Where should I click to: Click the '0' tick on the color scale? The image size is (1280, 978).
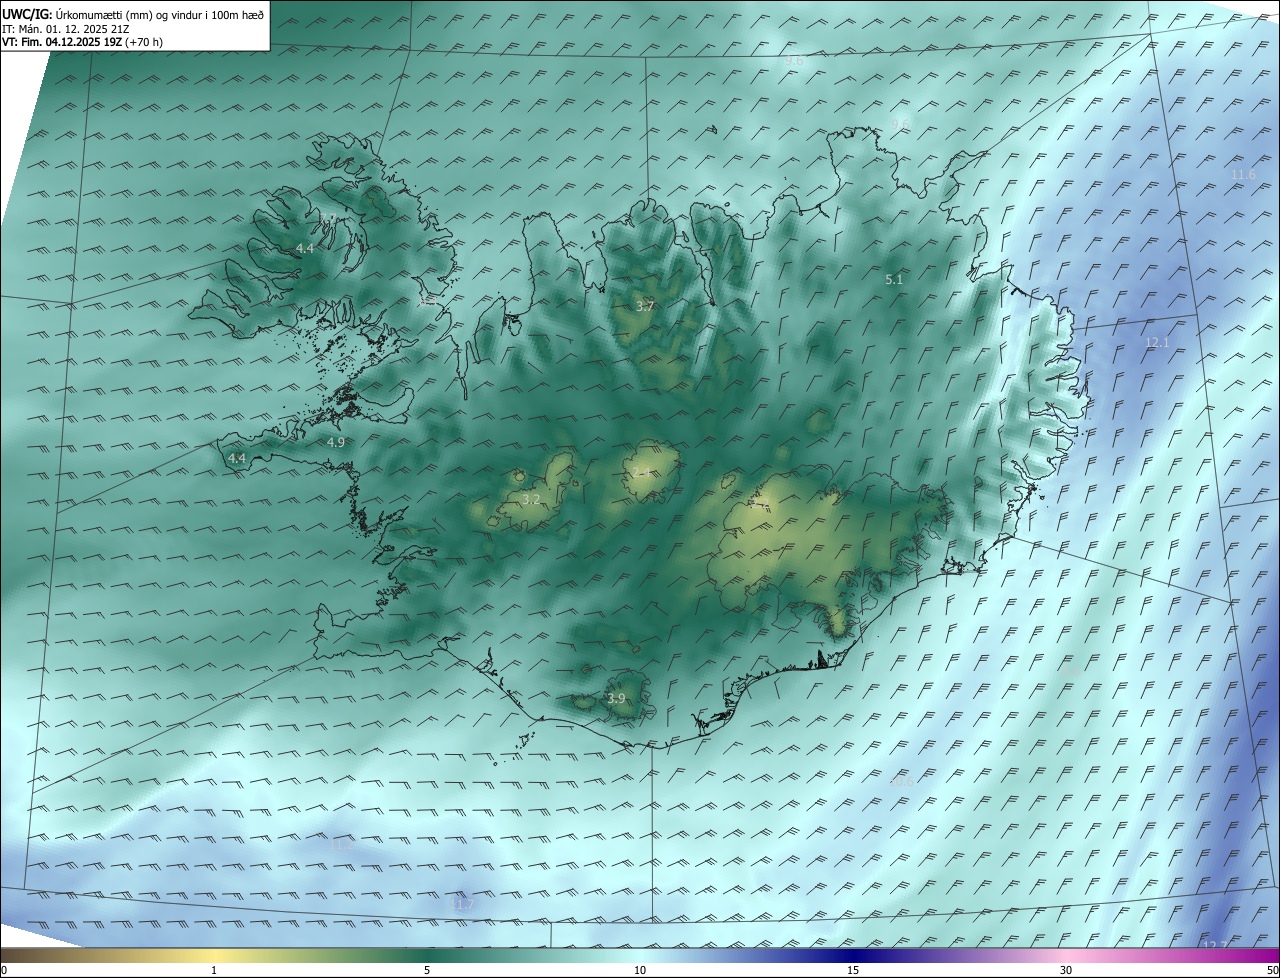[4, 971]
